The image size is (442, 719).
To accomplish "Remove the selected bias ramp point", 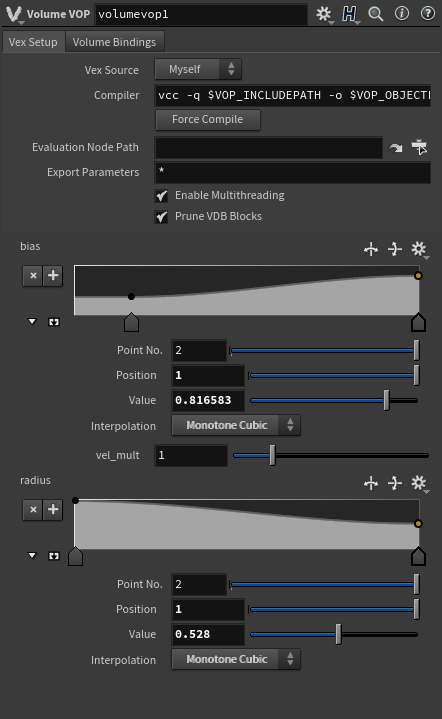I will (x=33, y=276).
